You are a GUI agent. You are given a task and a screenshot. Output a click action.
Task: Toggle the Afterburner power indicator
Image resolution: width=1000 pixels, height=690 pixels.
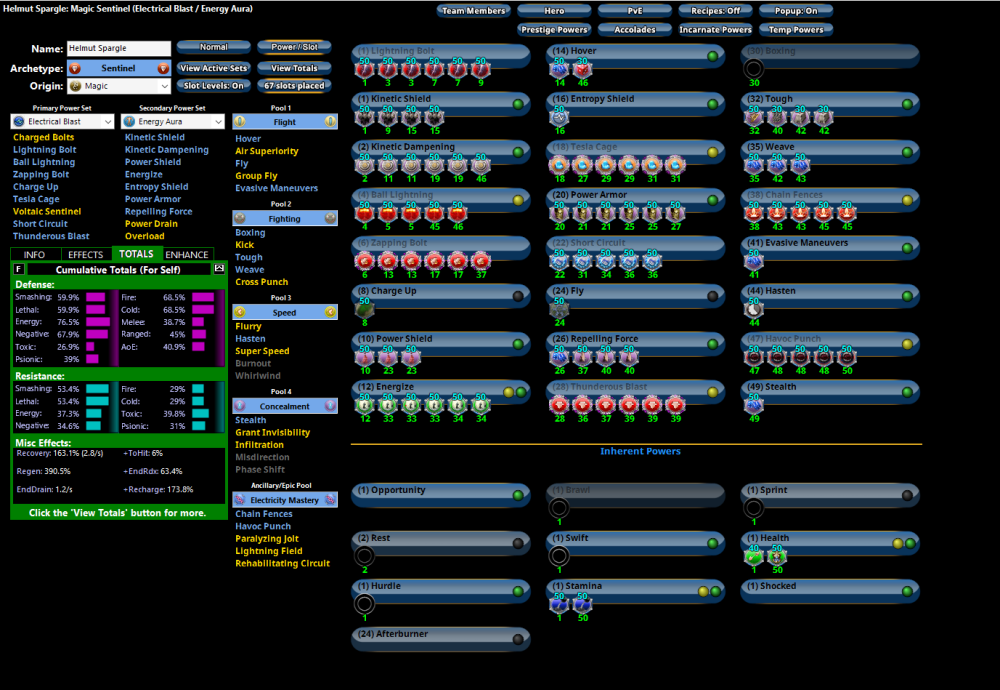(x=517, y=639)
